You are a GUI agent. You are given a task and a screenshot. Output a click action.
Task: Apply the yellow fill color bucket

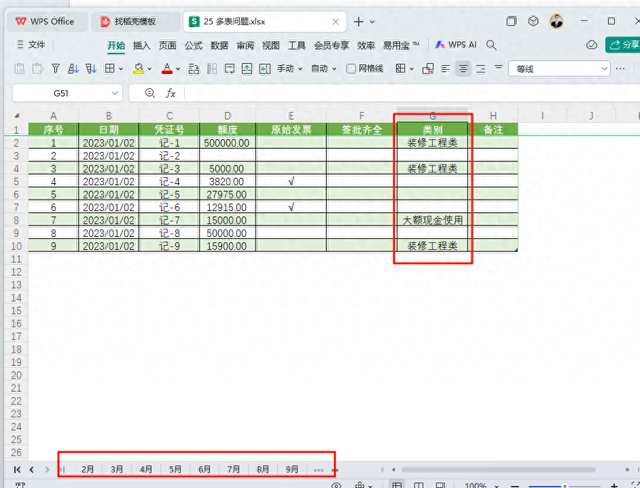(139, 69)
